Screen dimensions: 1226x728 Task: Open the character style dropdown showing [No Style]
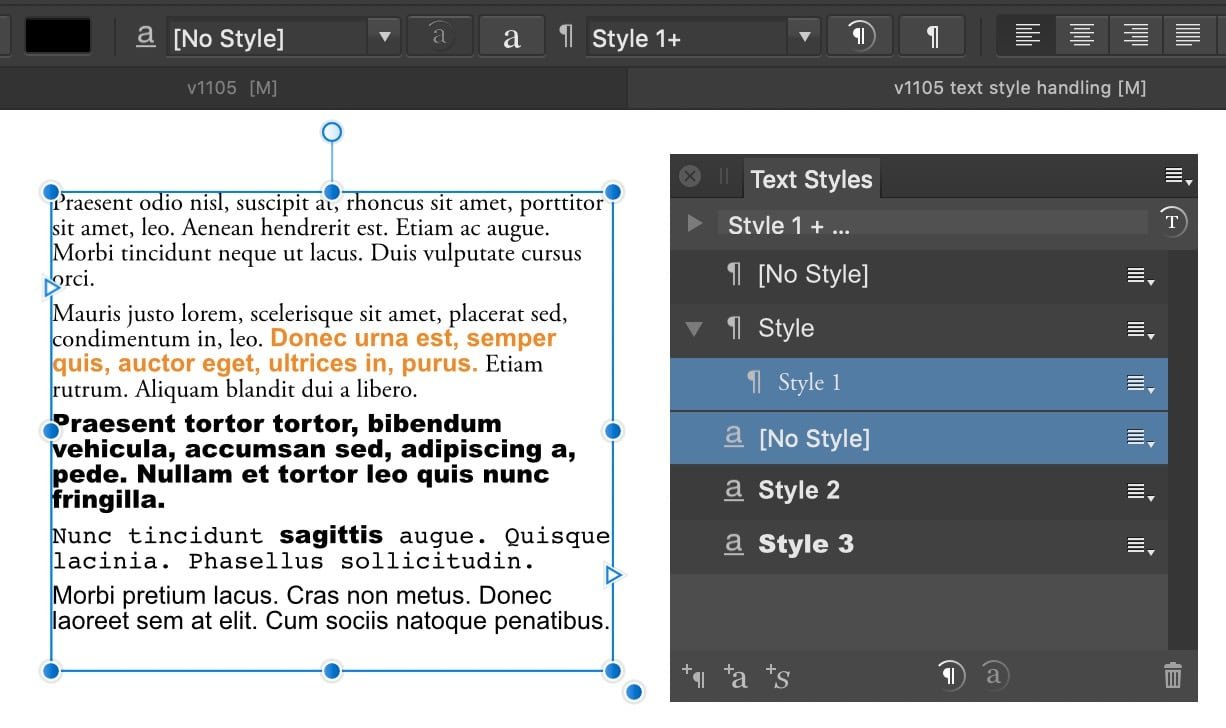pyautogui.click(x=385, y=36)
